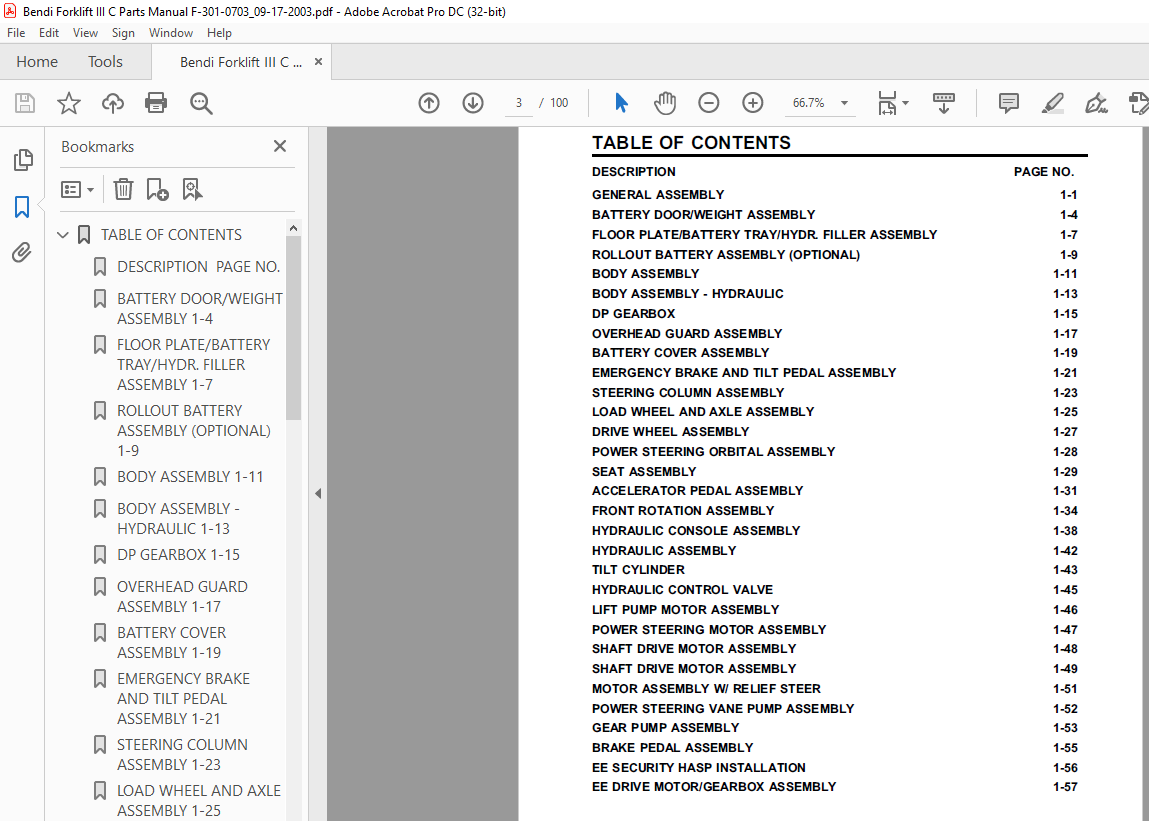
Task: Open the Help menu
Action: [219, 33]
